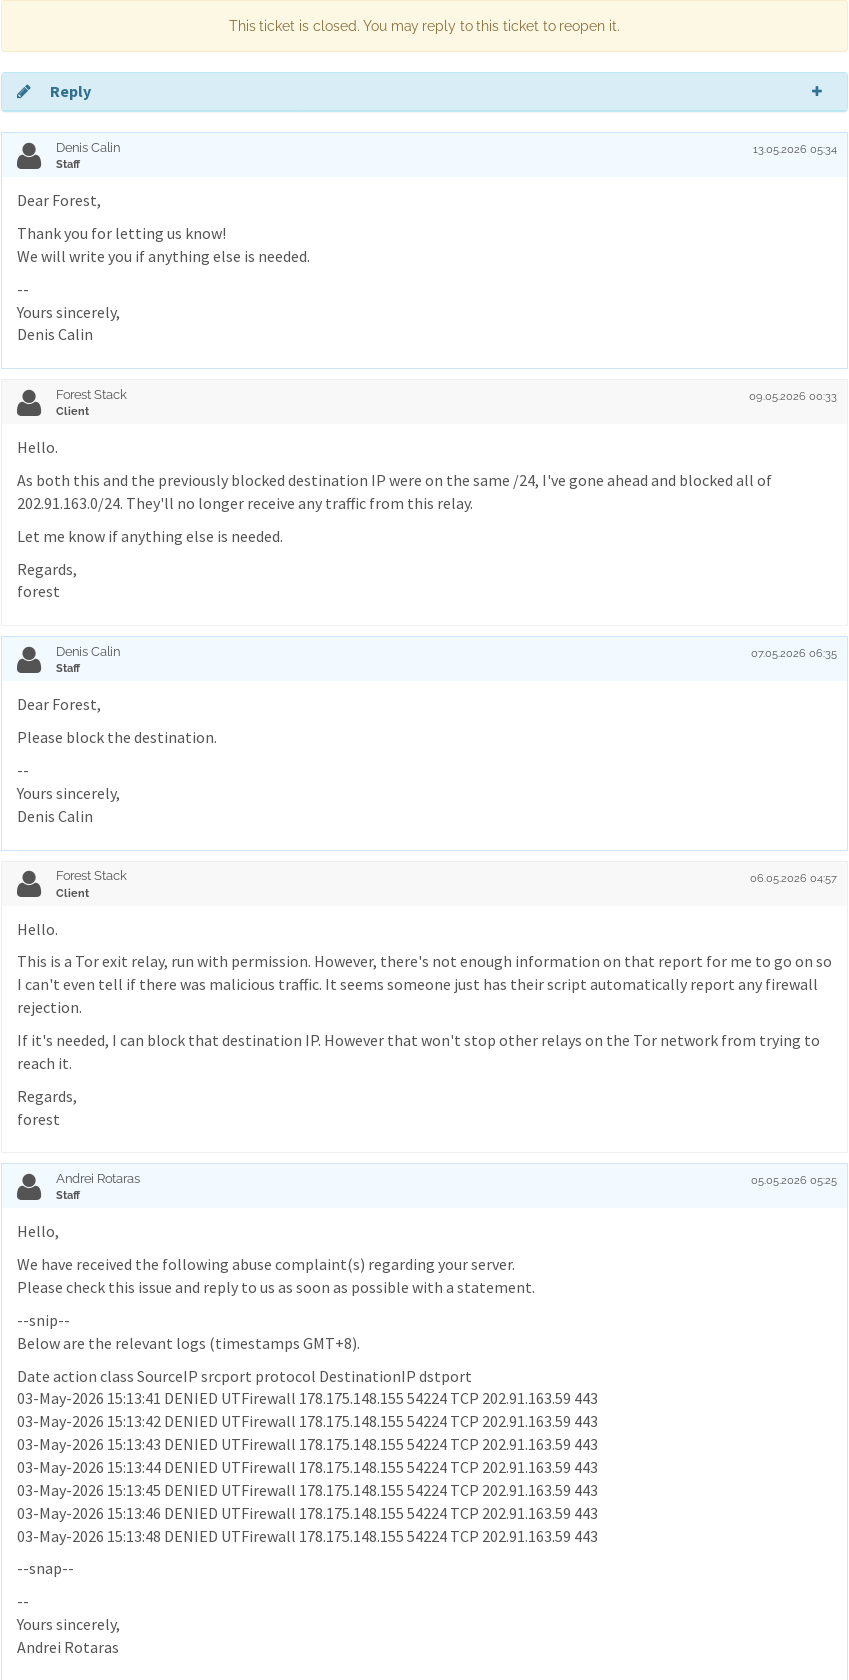This screenshot has height=1680, width=849.
Task: Click the ticket closed notification banner
Action: 424,26
